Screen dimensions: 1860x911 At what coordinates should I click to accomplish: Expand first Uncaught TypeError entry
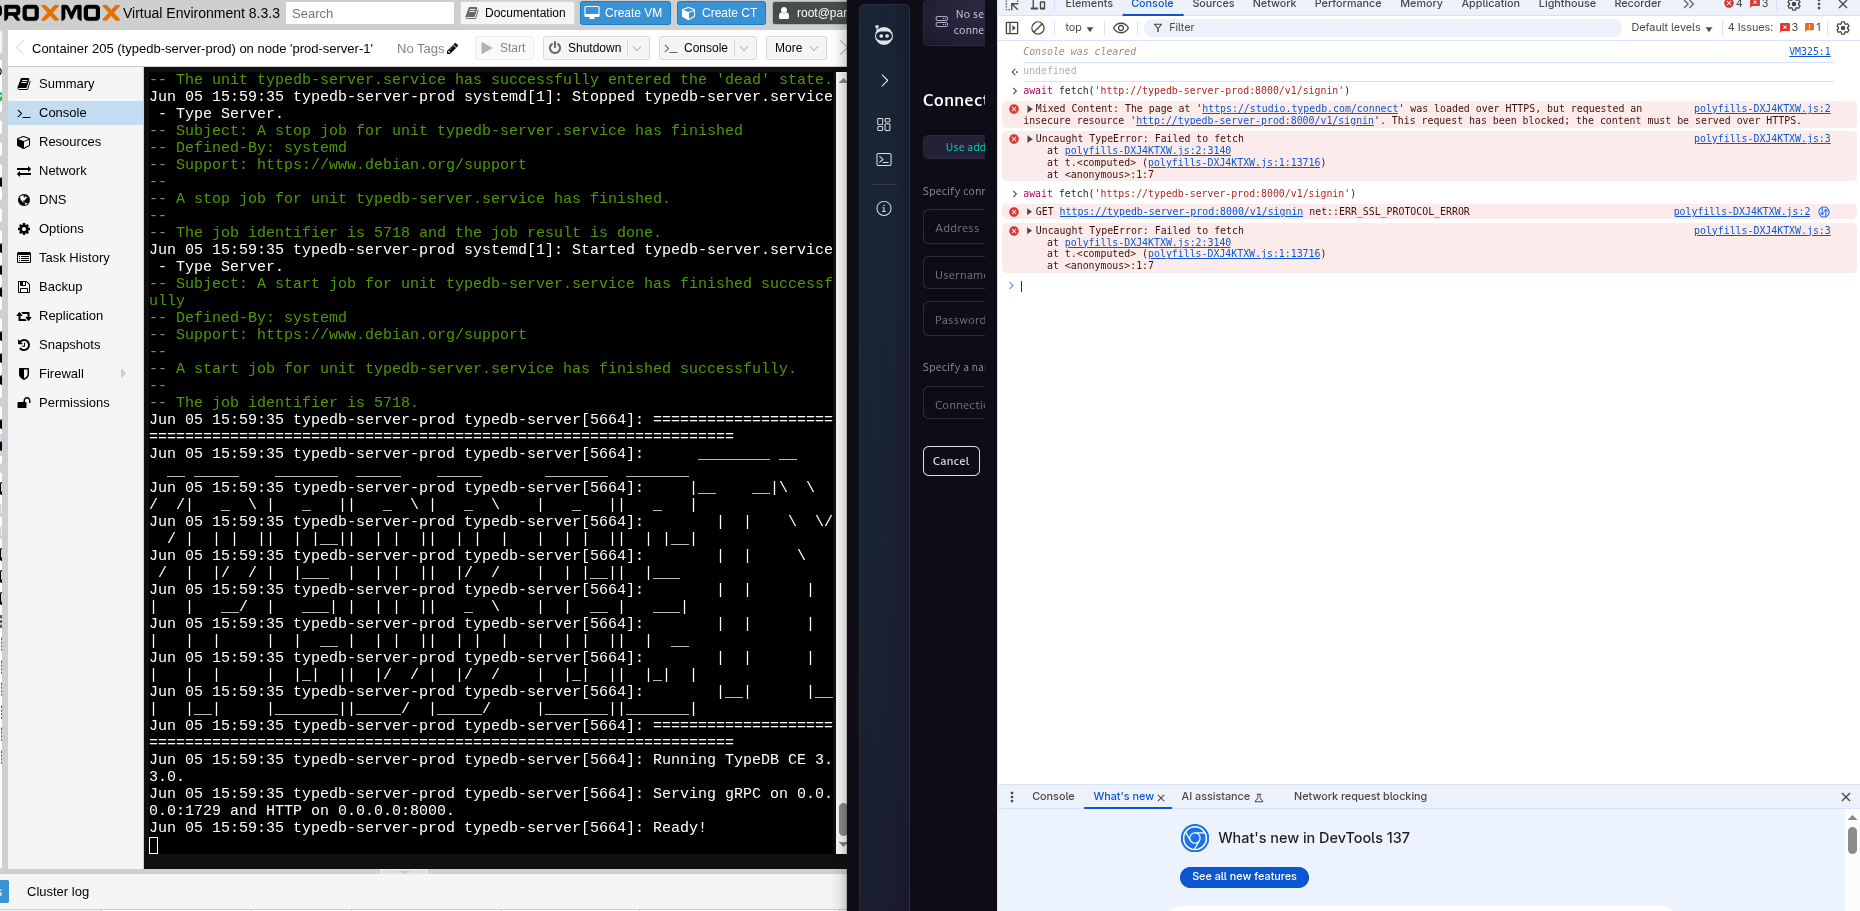pos(1029,139)
